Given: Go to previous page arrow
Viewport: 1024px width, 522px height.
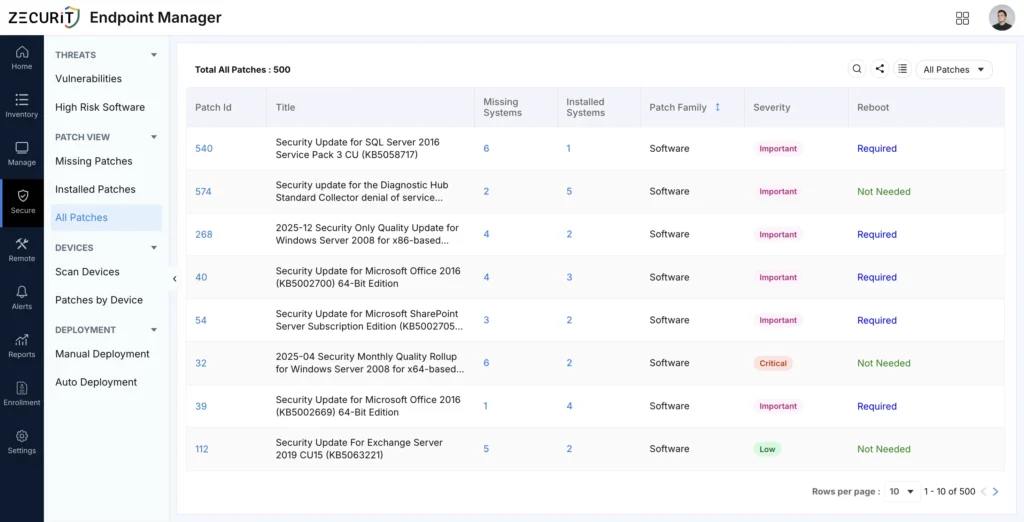Looking at the screenshot, I should tap(984, 491).
